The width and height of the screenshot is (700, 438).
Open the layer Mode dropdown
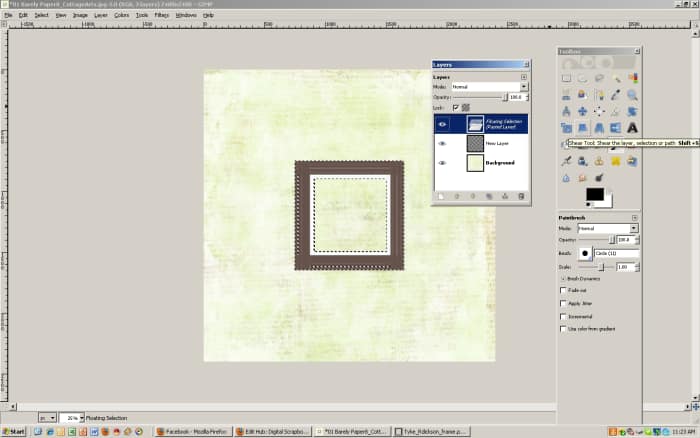pyautogui.click(x=489, y=87)
